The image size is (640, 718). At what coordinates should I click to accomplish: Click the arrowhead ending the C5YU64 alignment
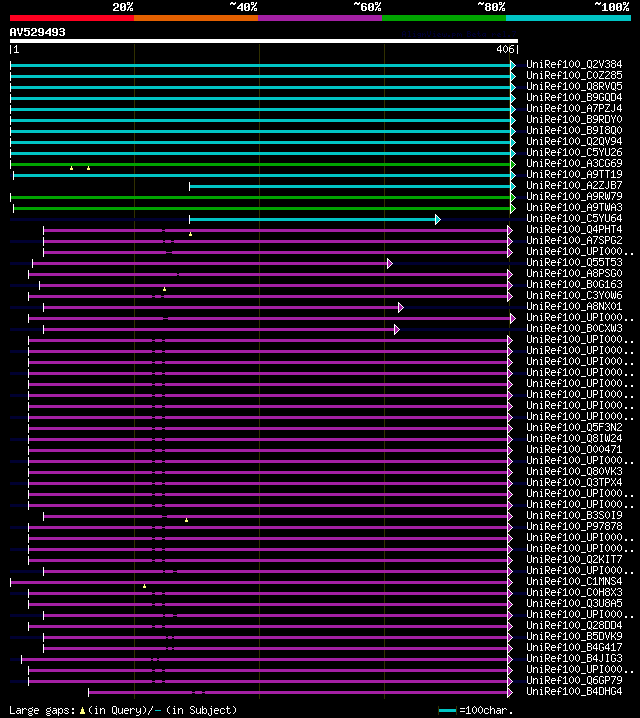438,219
